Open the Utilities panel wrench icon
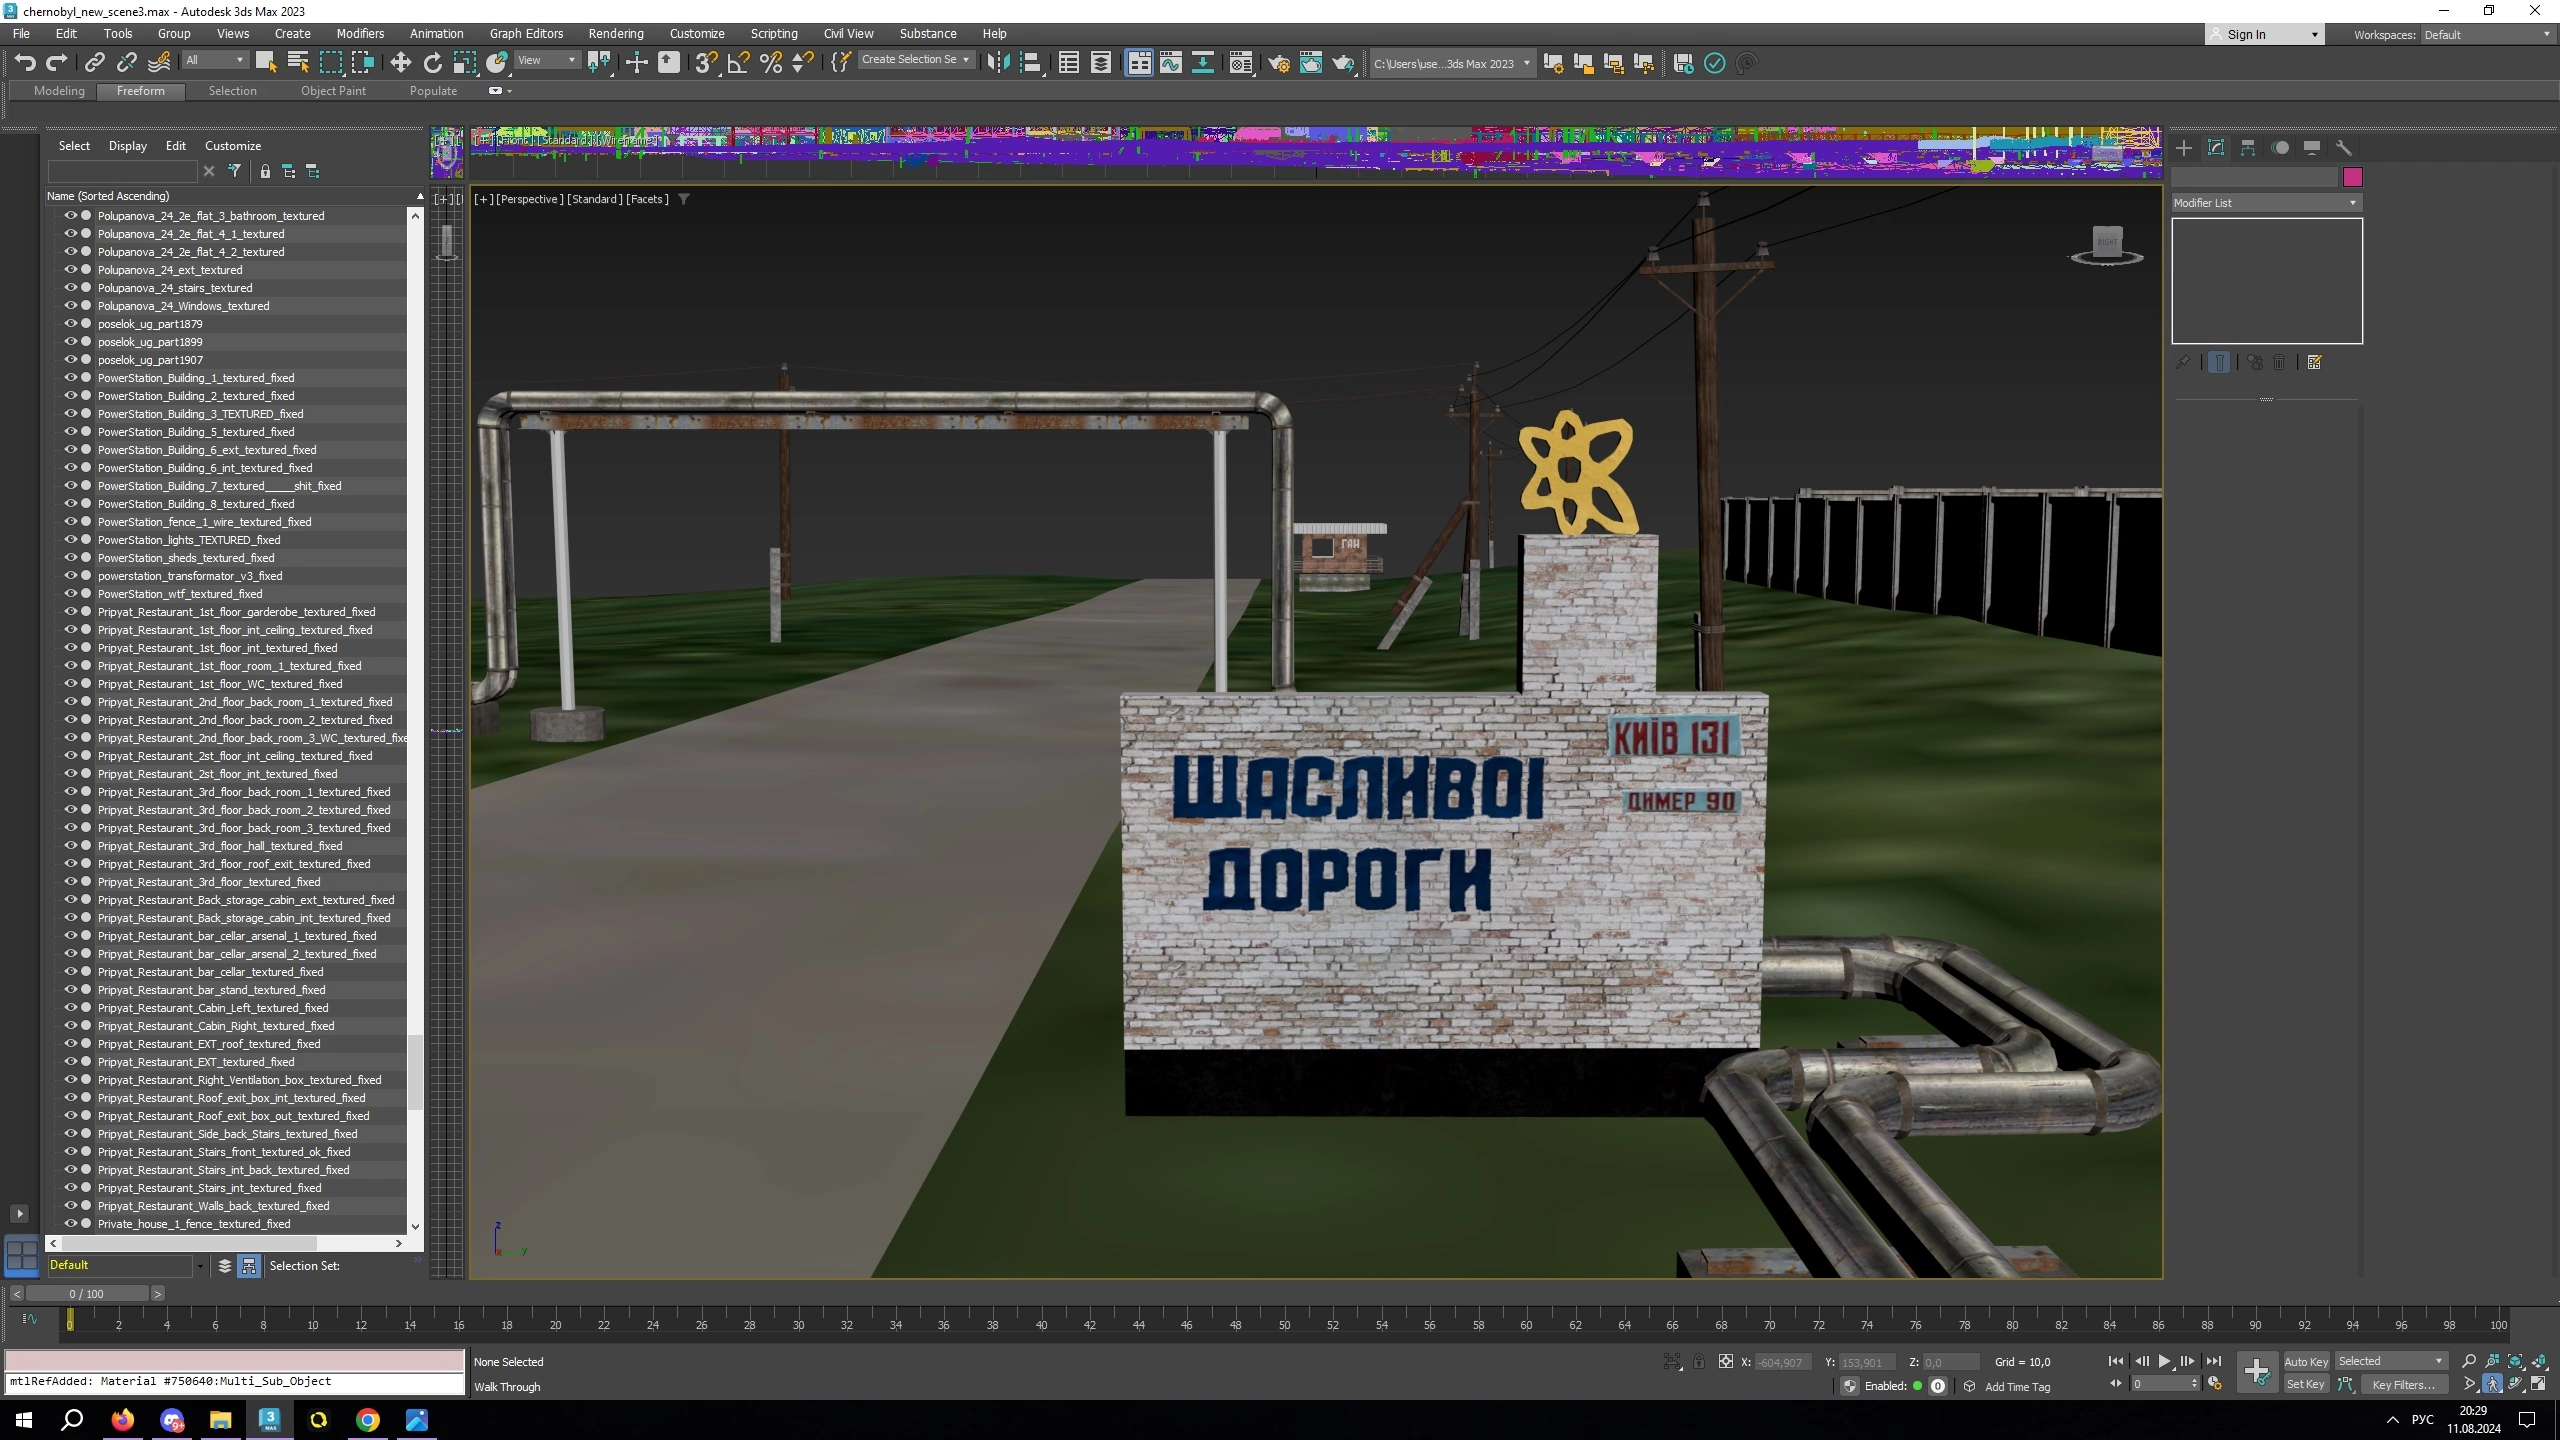Screen dimensions: 2560x1440 pyautogui.click(x=2343, y=148)
